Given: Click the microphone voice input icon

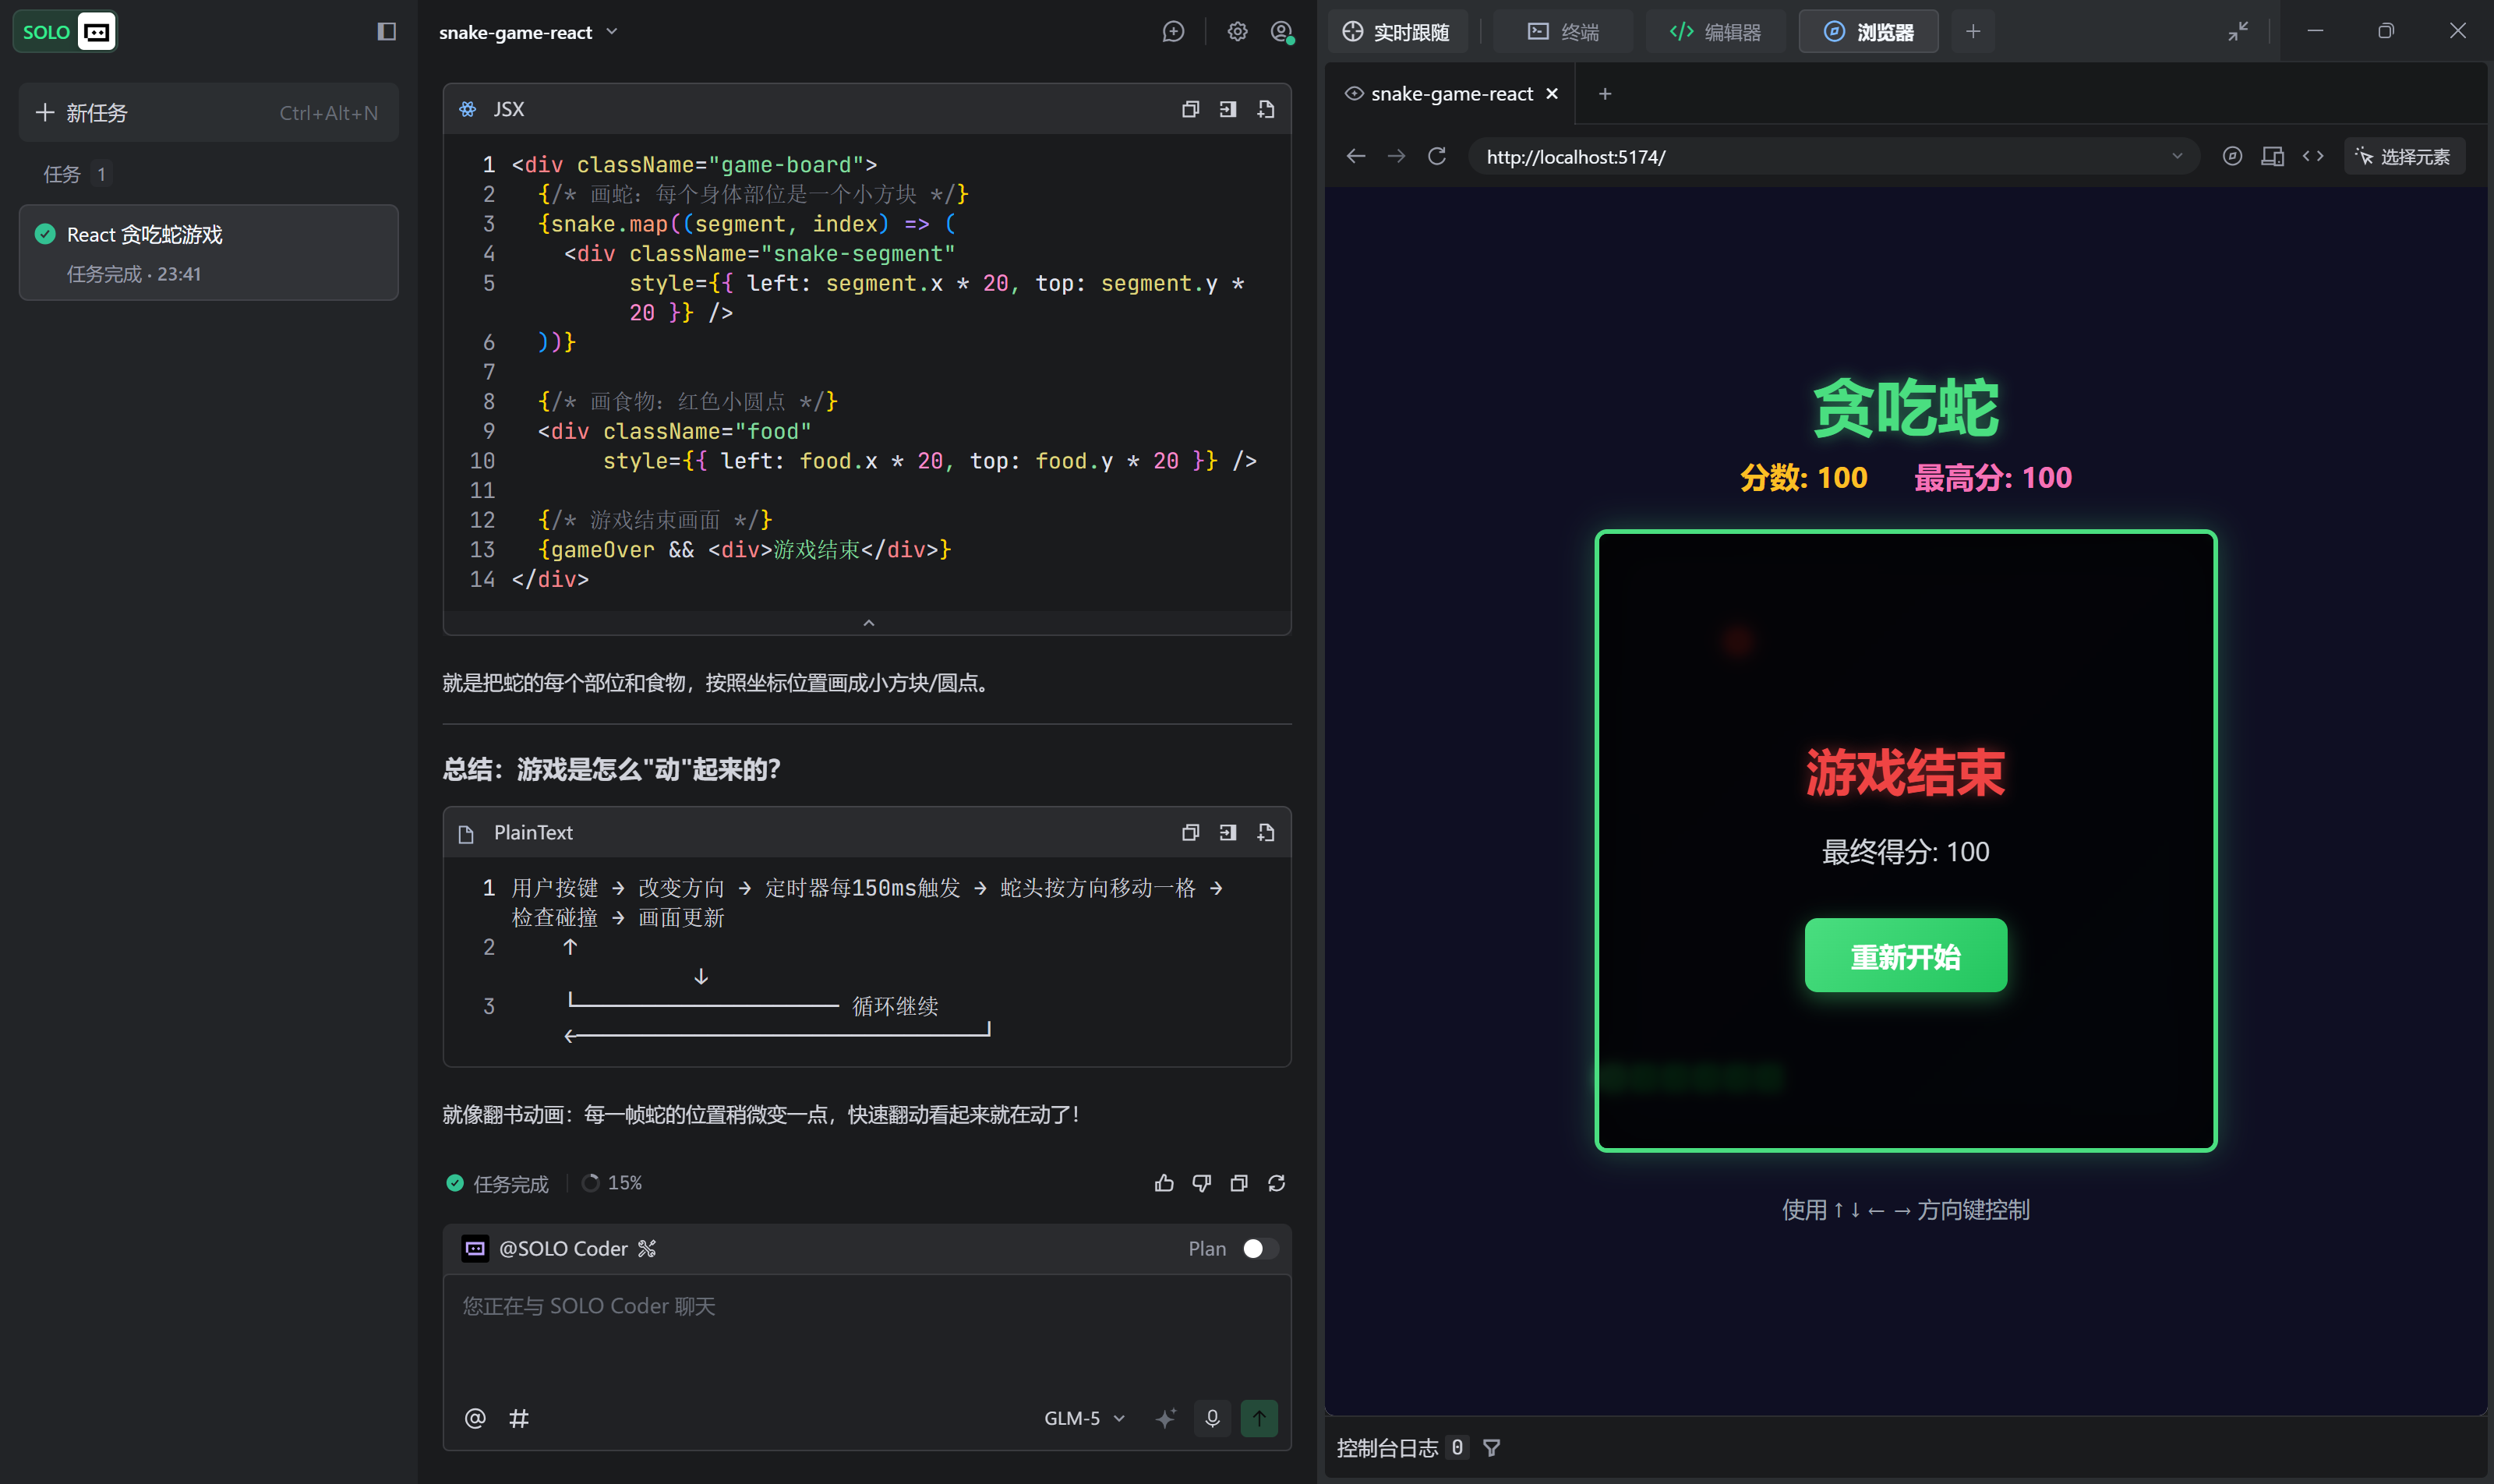Looking at the screenshot, I should [x=1212, y=1417].
